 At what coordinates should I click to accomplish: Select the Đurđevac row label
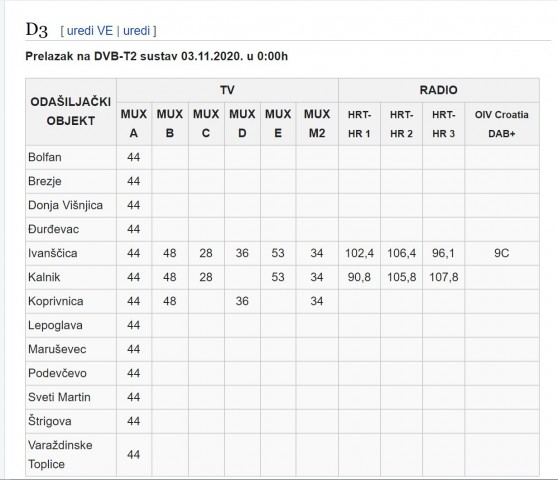tap(71, 230)
